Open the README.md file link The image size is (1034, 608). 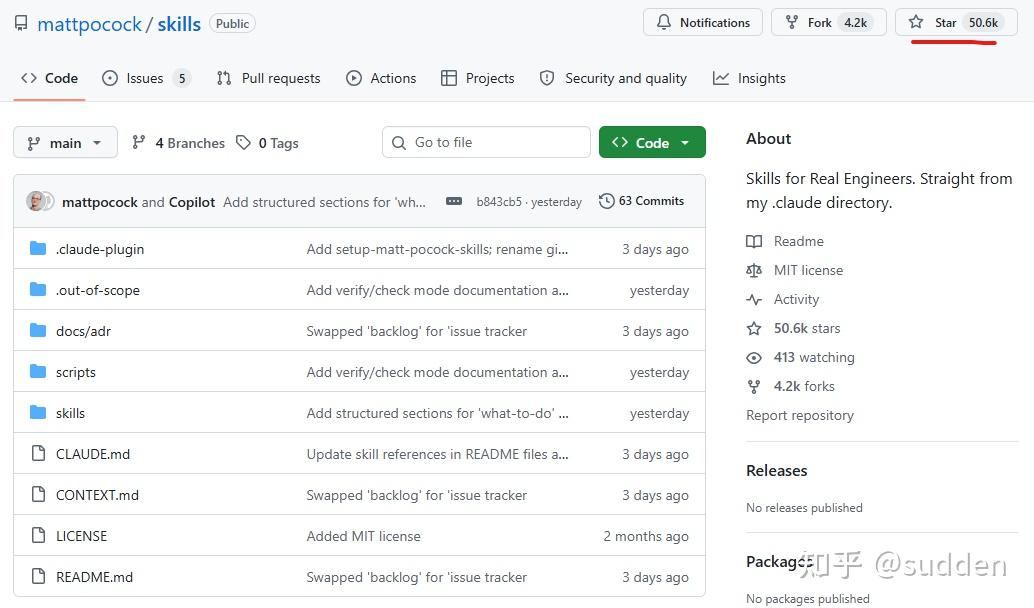pos(94,577)
